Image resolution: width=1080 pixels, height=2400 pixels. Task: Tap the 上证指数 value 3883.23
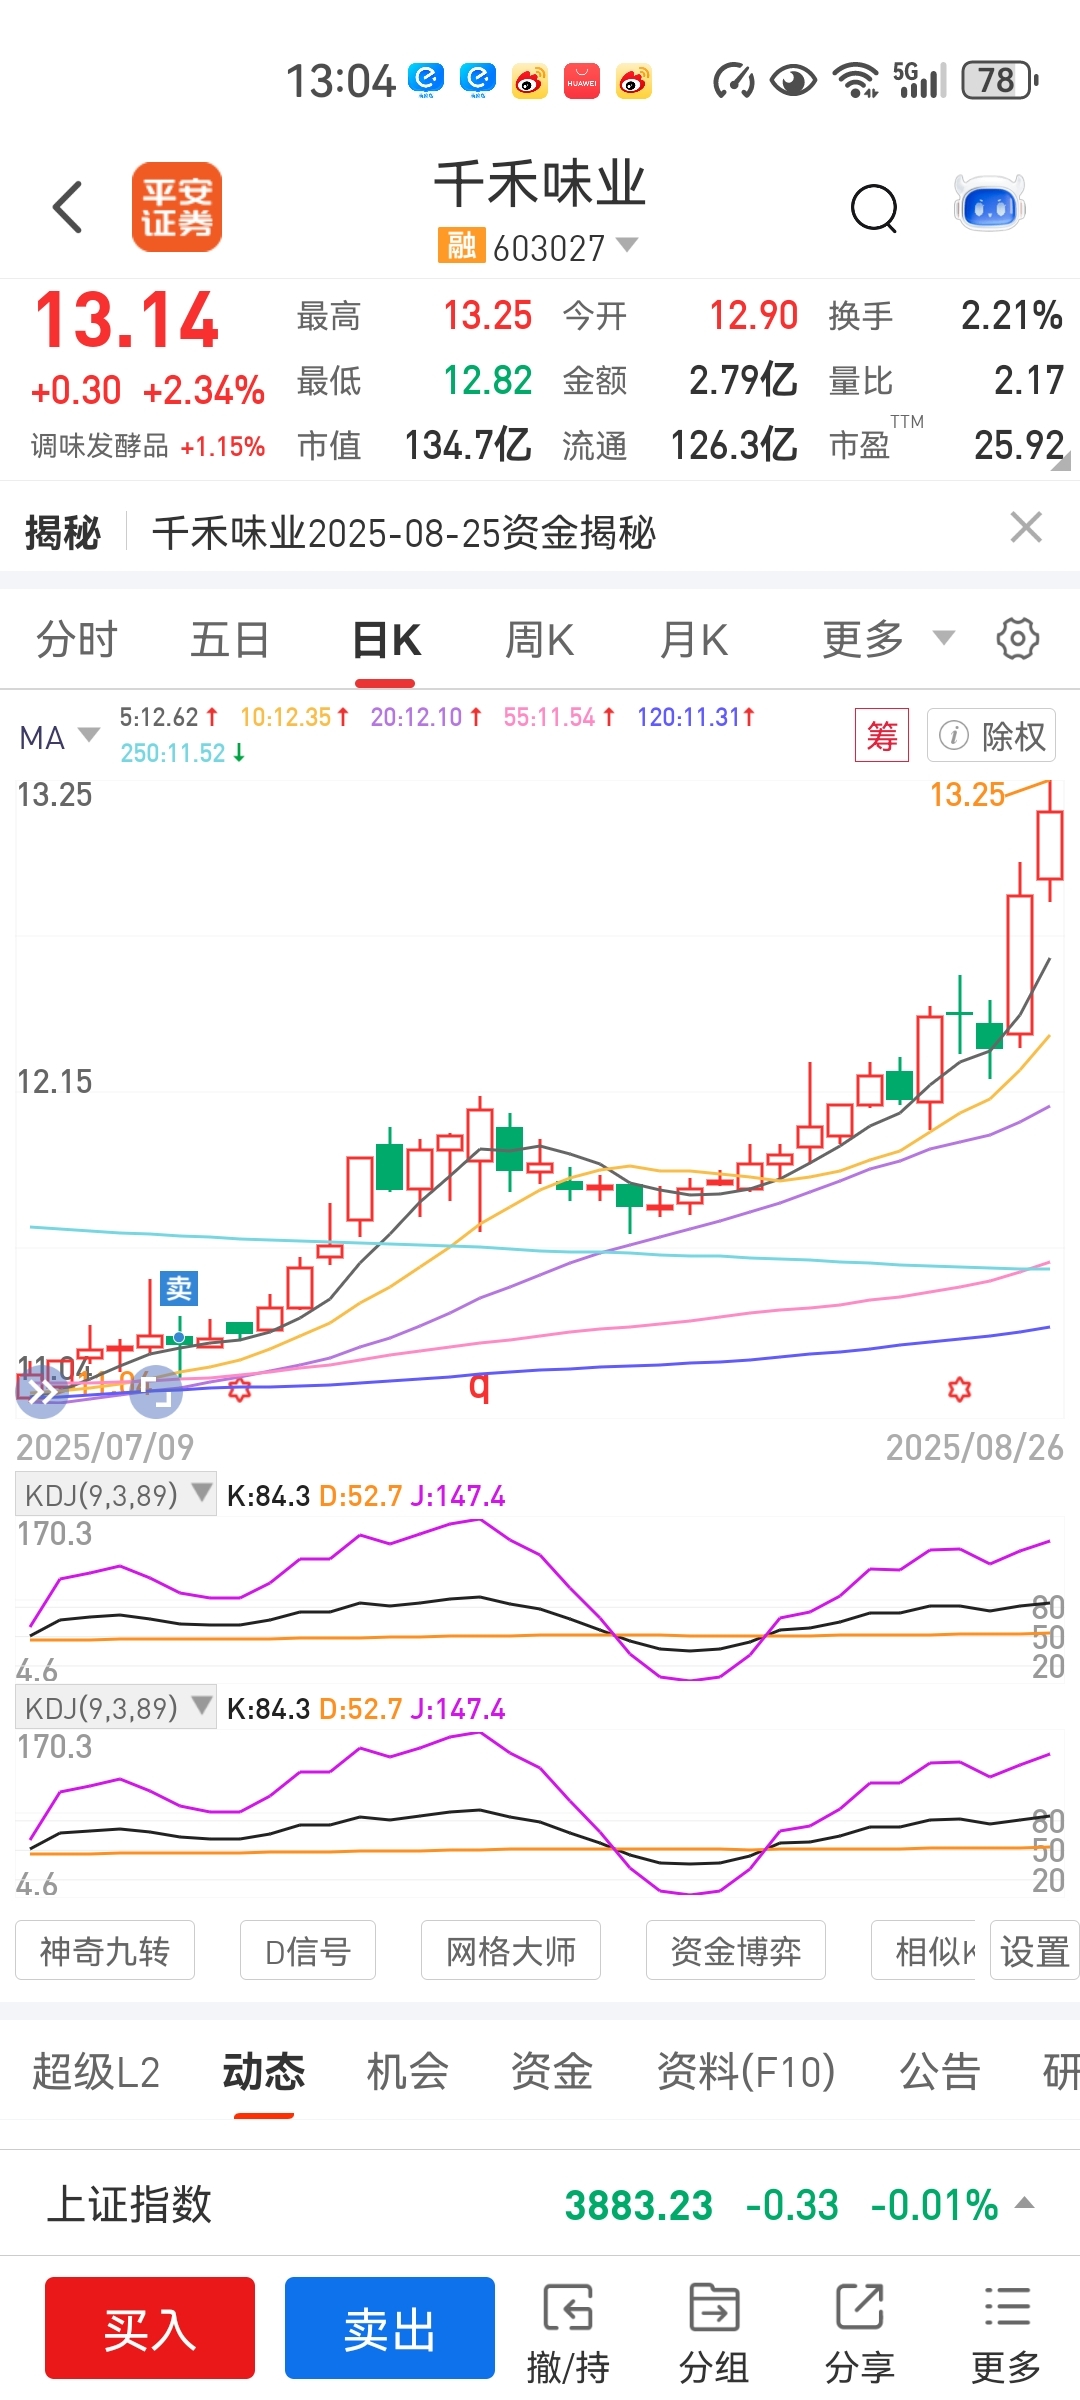[x=639, y=2204]
